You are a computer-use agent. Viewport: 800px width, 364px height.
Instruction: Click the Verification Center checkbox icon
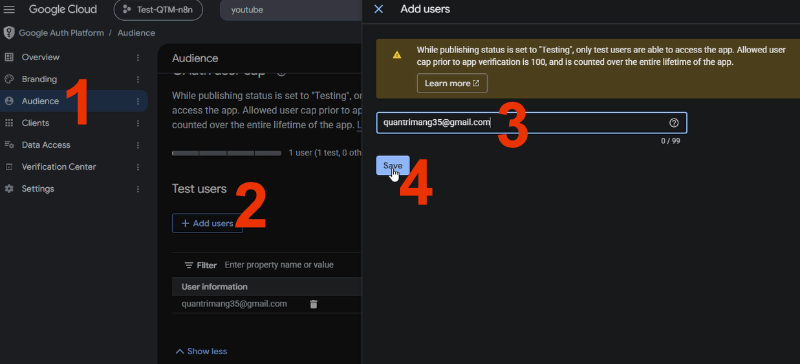click(x=9, y=167)
